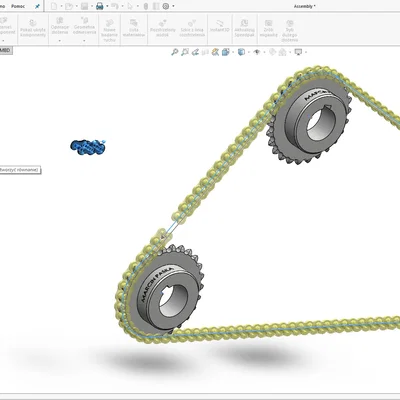Expand the Hide/Show Items dropdown arrow

264,52
